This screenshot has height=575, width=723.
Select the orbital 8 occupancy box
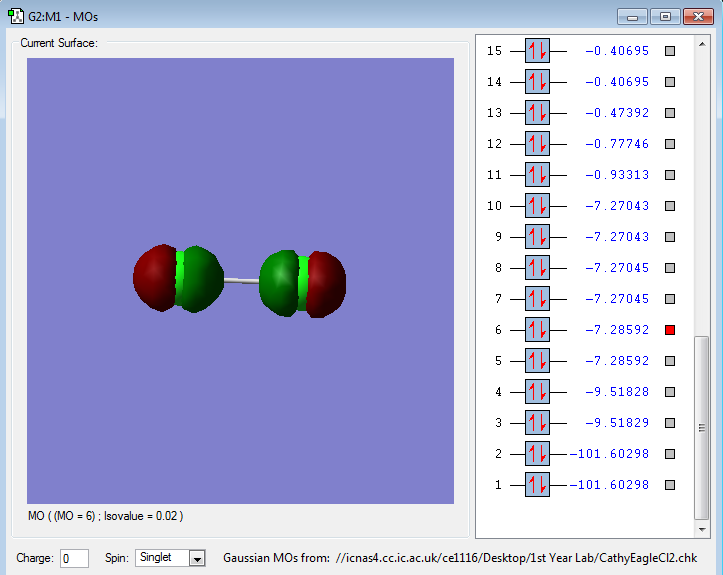click(x=537, y=268)
